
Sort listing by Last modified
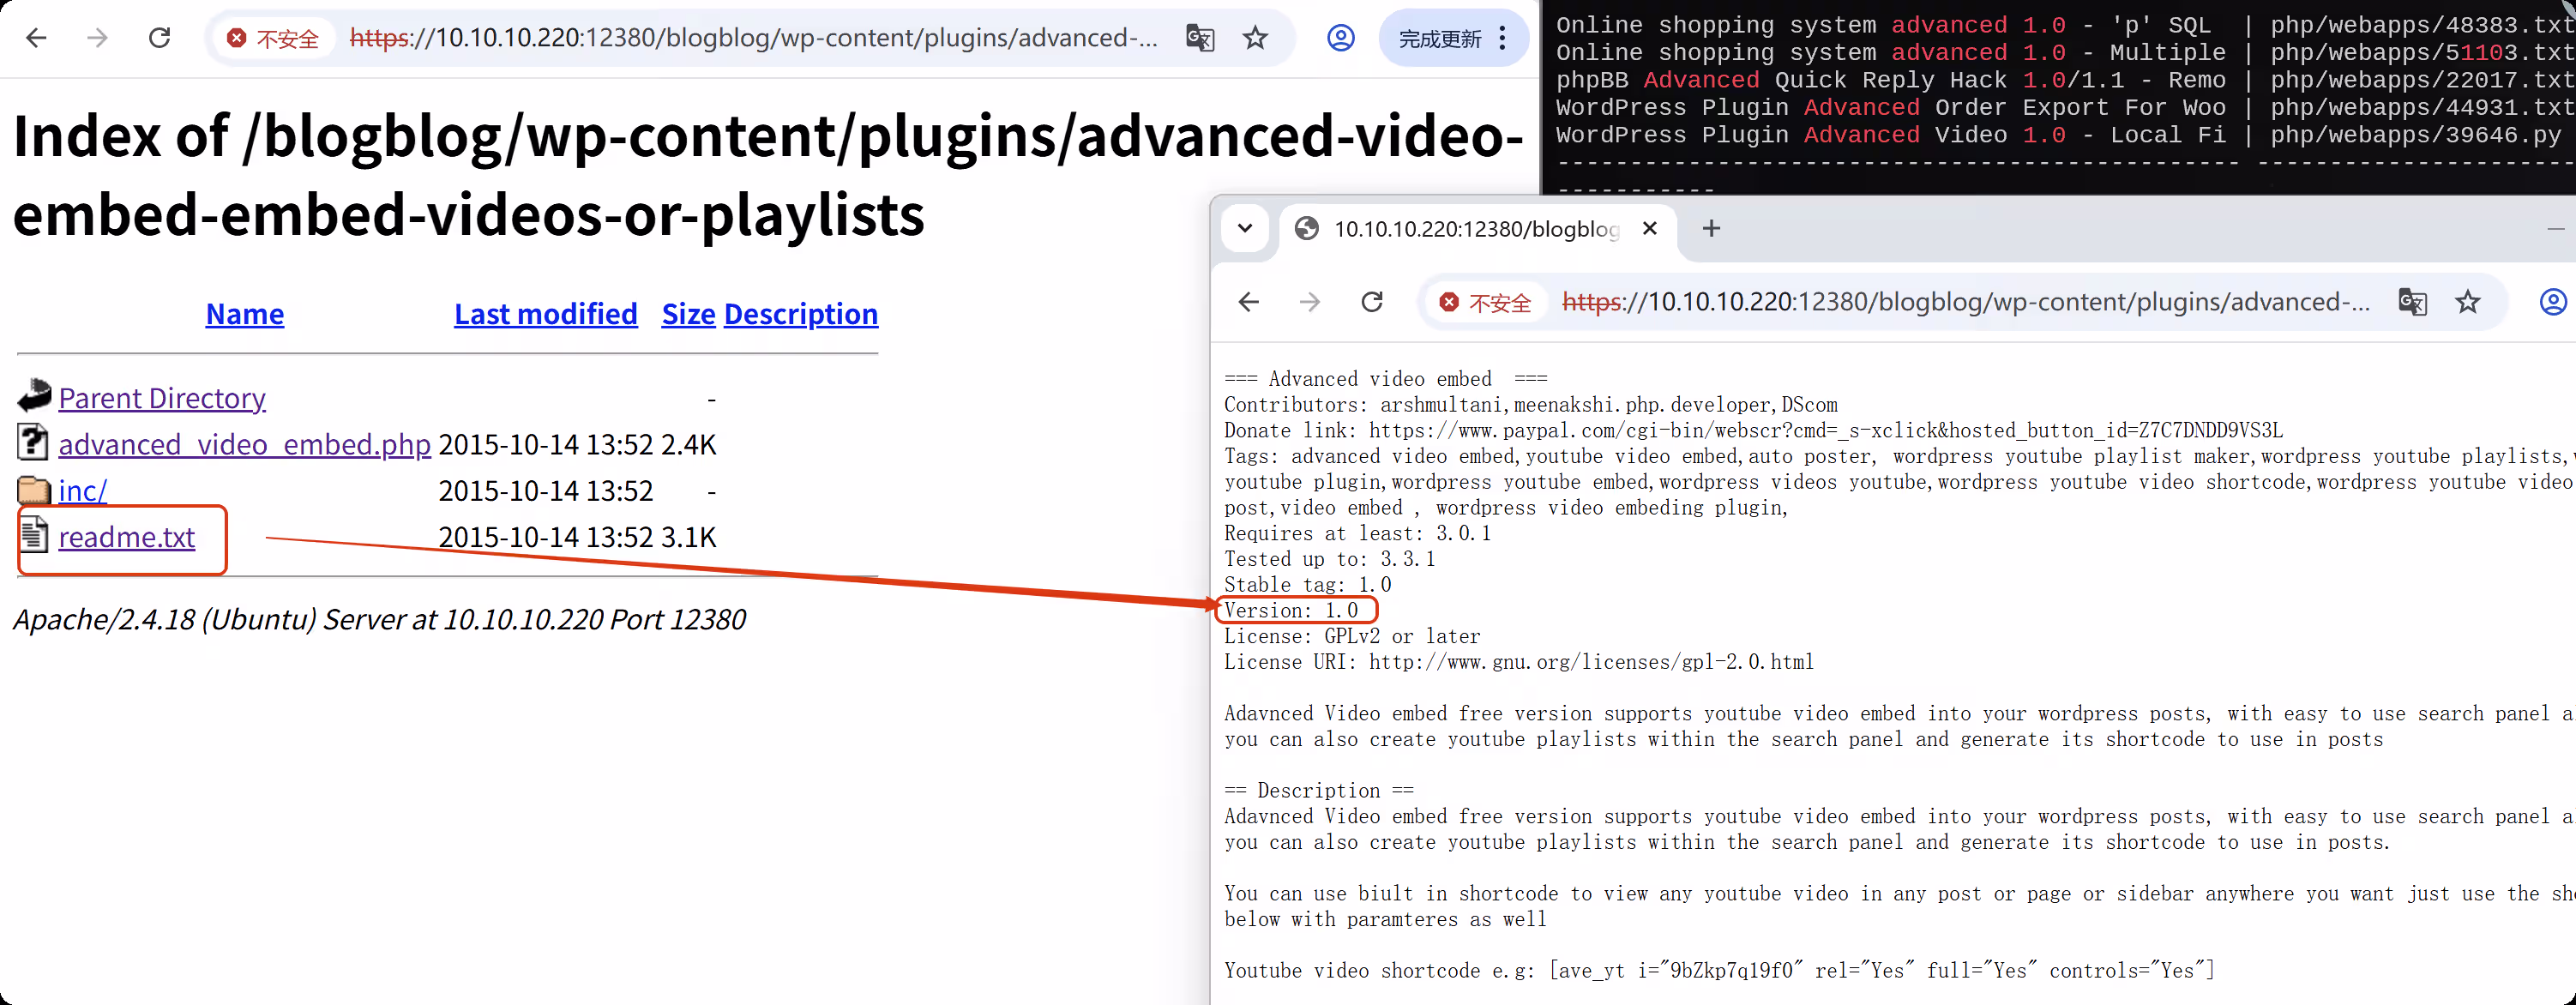coord(545,314)
